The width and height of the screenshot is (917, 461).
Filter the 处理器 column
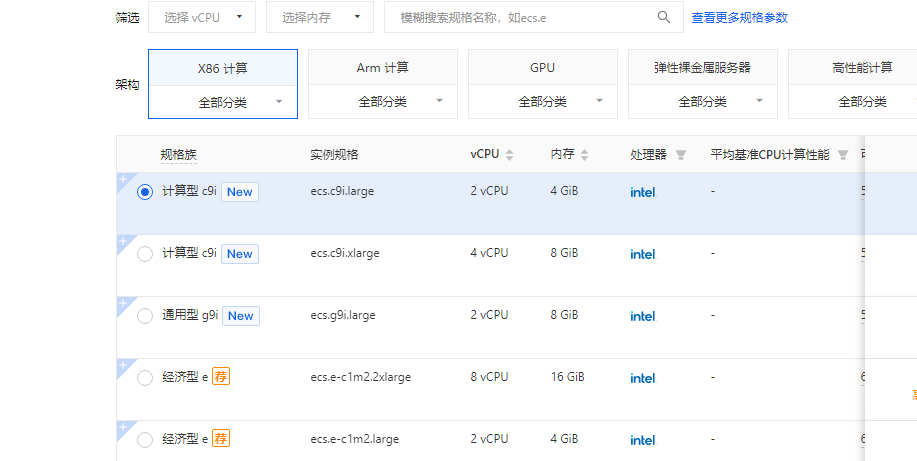click(681, 155)
